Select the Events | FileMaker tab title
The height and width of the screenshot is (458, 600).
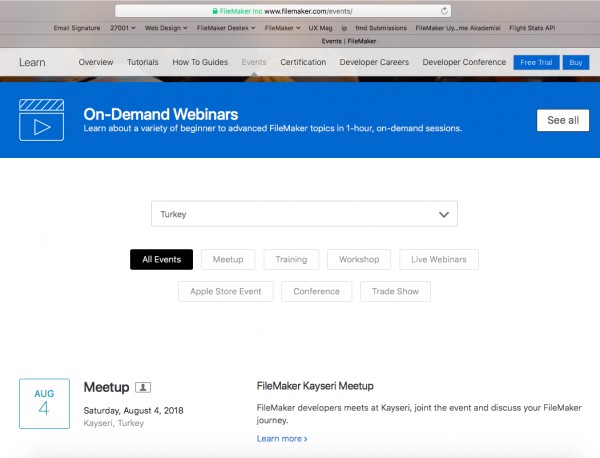[x=349, y=41]
